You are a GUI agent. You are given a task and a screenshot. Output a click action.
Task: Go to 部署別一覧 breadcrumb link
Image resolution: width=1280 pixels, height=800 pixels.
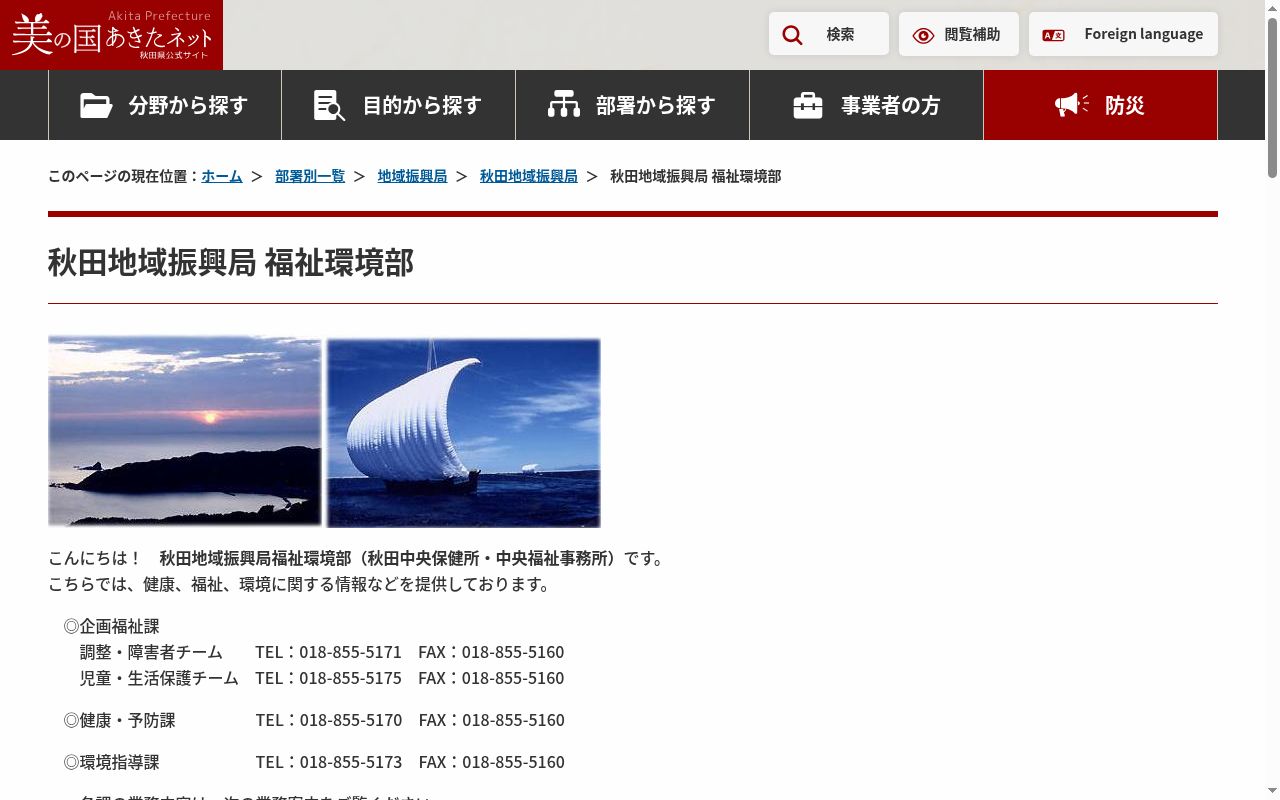310,176
